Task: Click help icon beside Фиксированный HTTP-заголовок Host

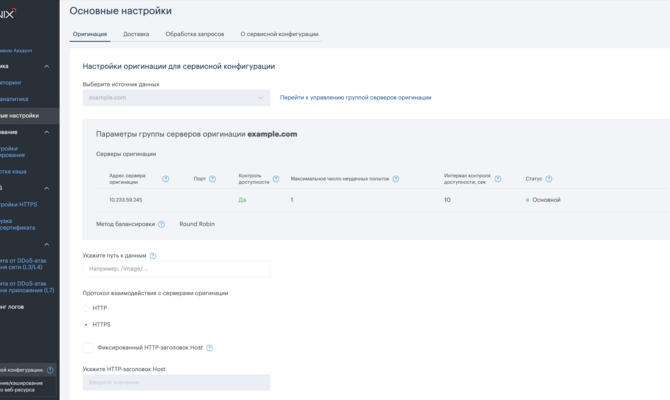Action: [210, 348]
